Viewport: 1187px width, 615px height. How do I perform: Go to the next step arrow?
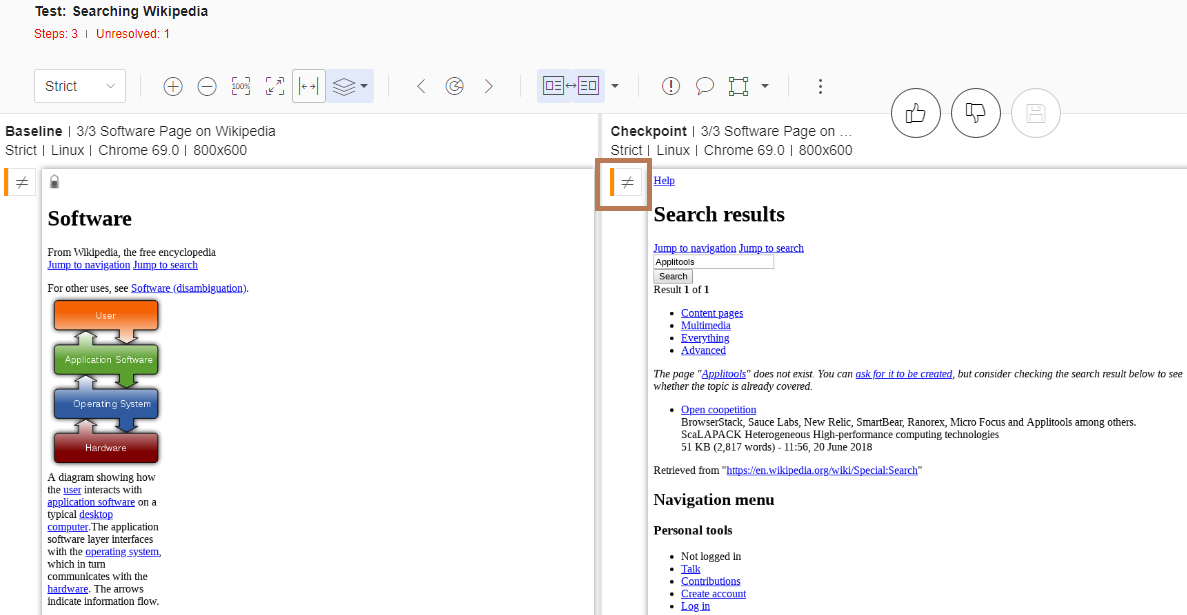(x=488, y=86)
